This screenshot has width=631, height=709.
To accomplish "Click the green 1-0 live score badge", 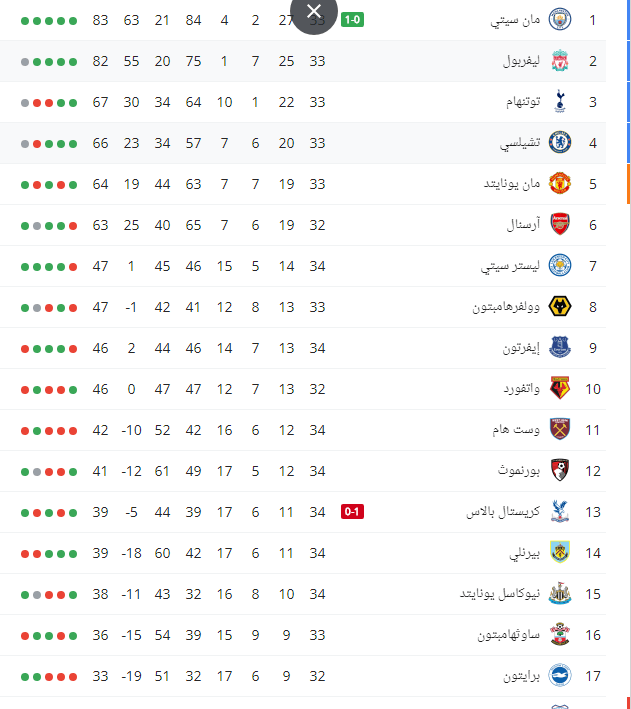I will pos(352,20).
